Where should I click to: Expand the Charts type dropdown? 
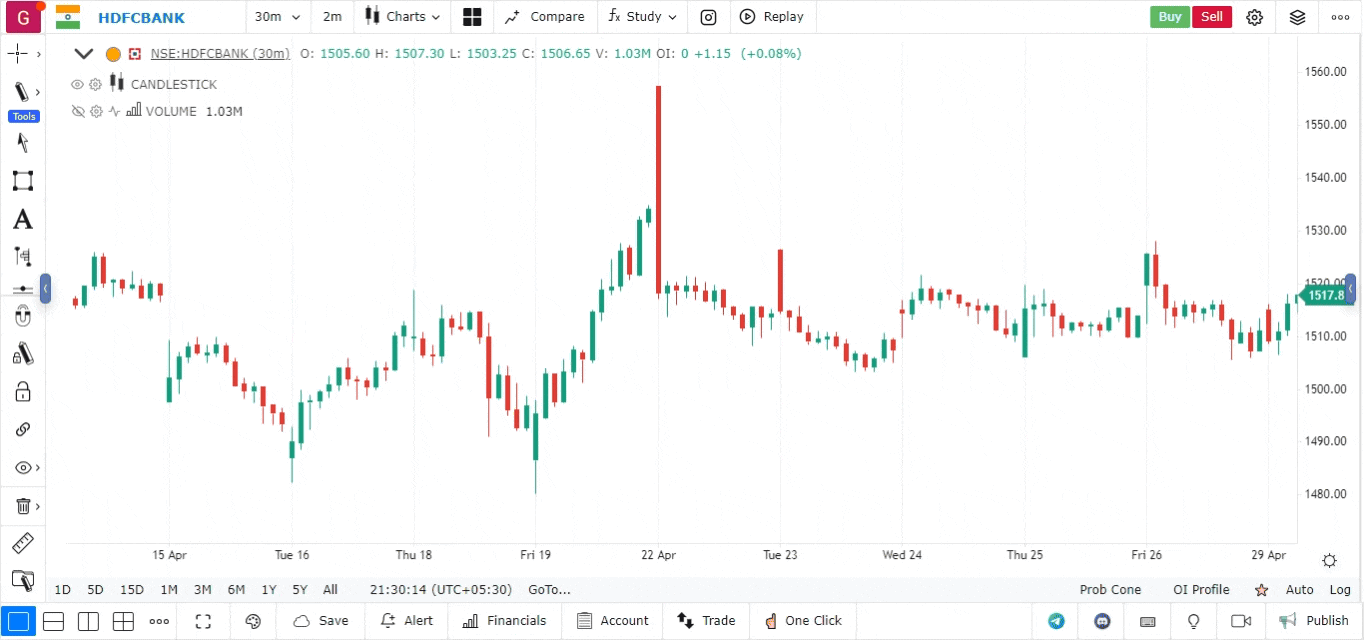pyautogui.click(x=402, y=17)
